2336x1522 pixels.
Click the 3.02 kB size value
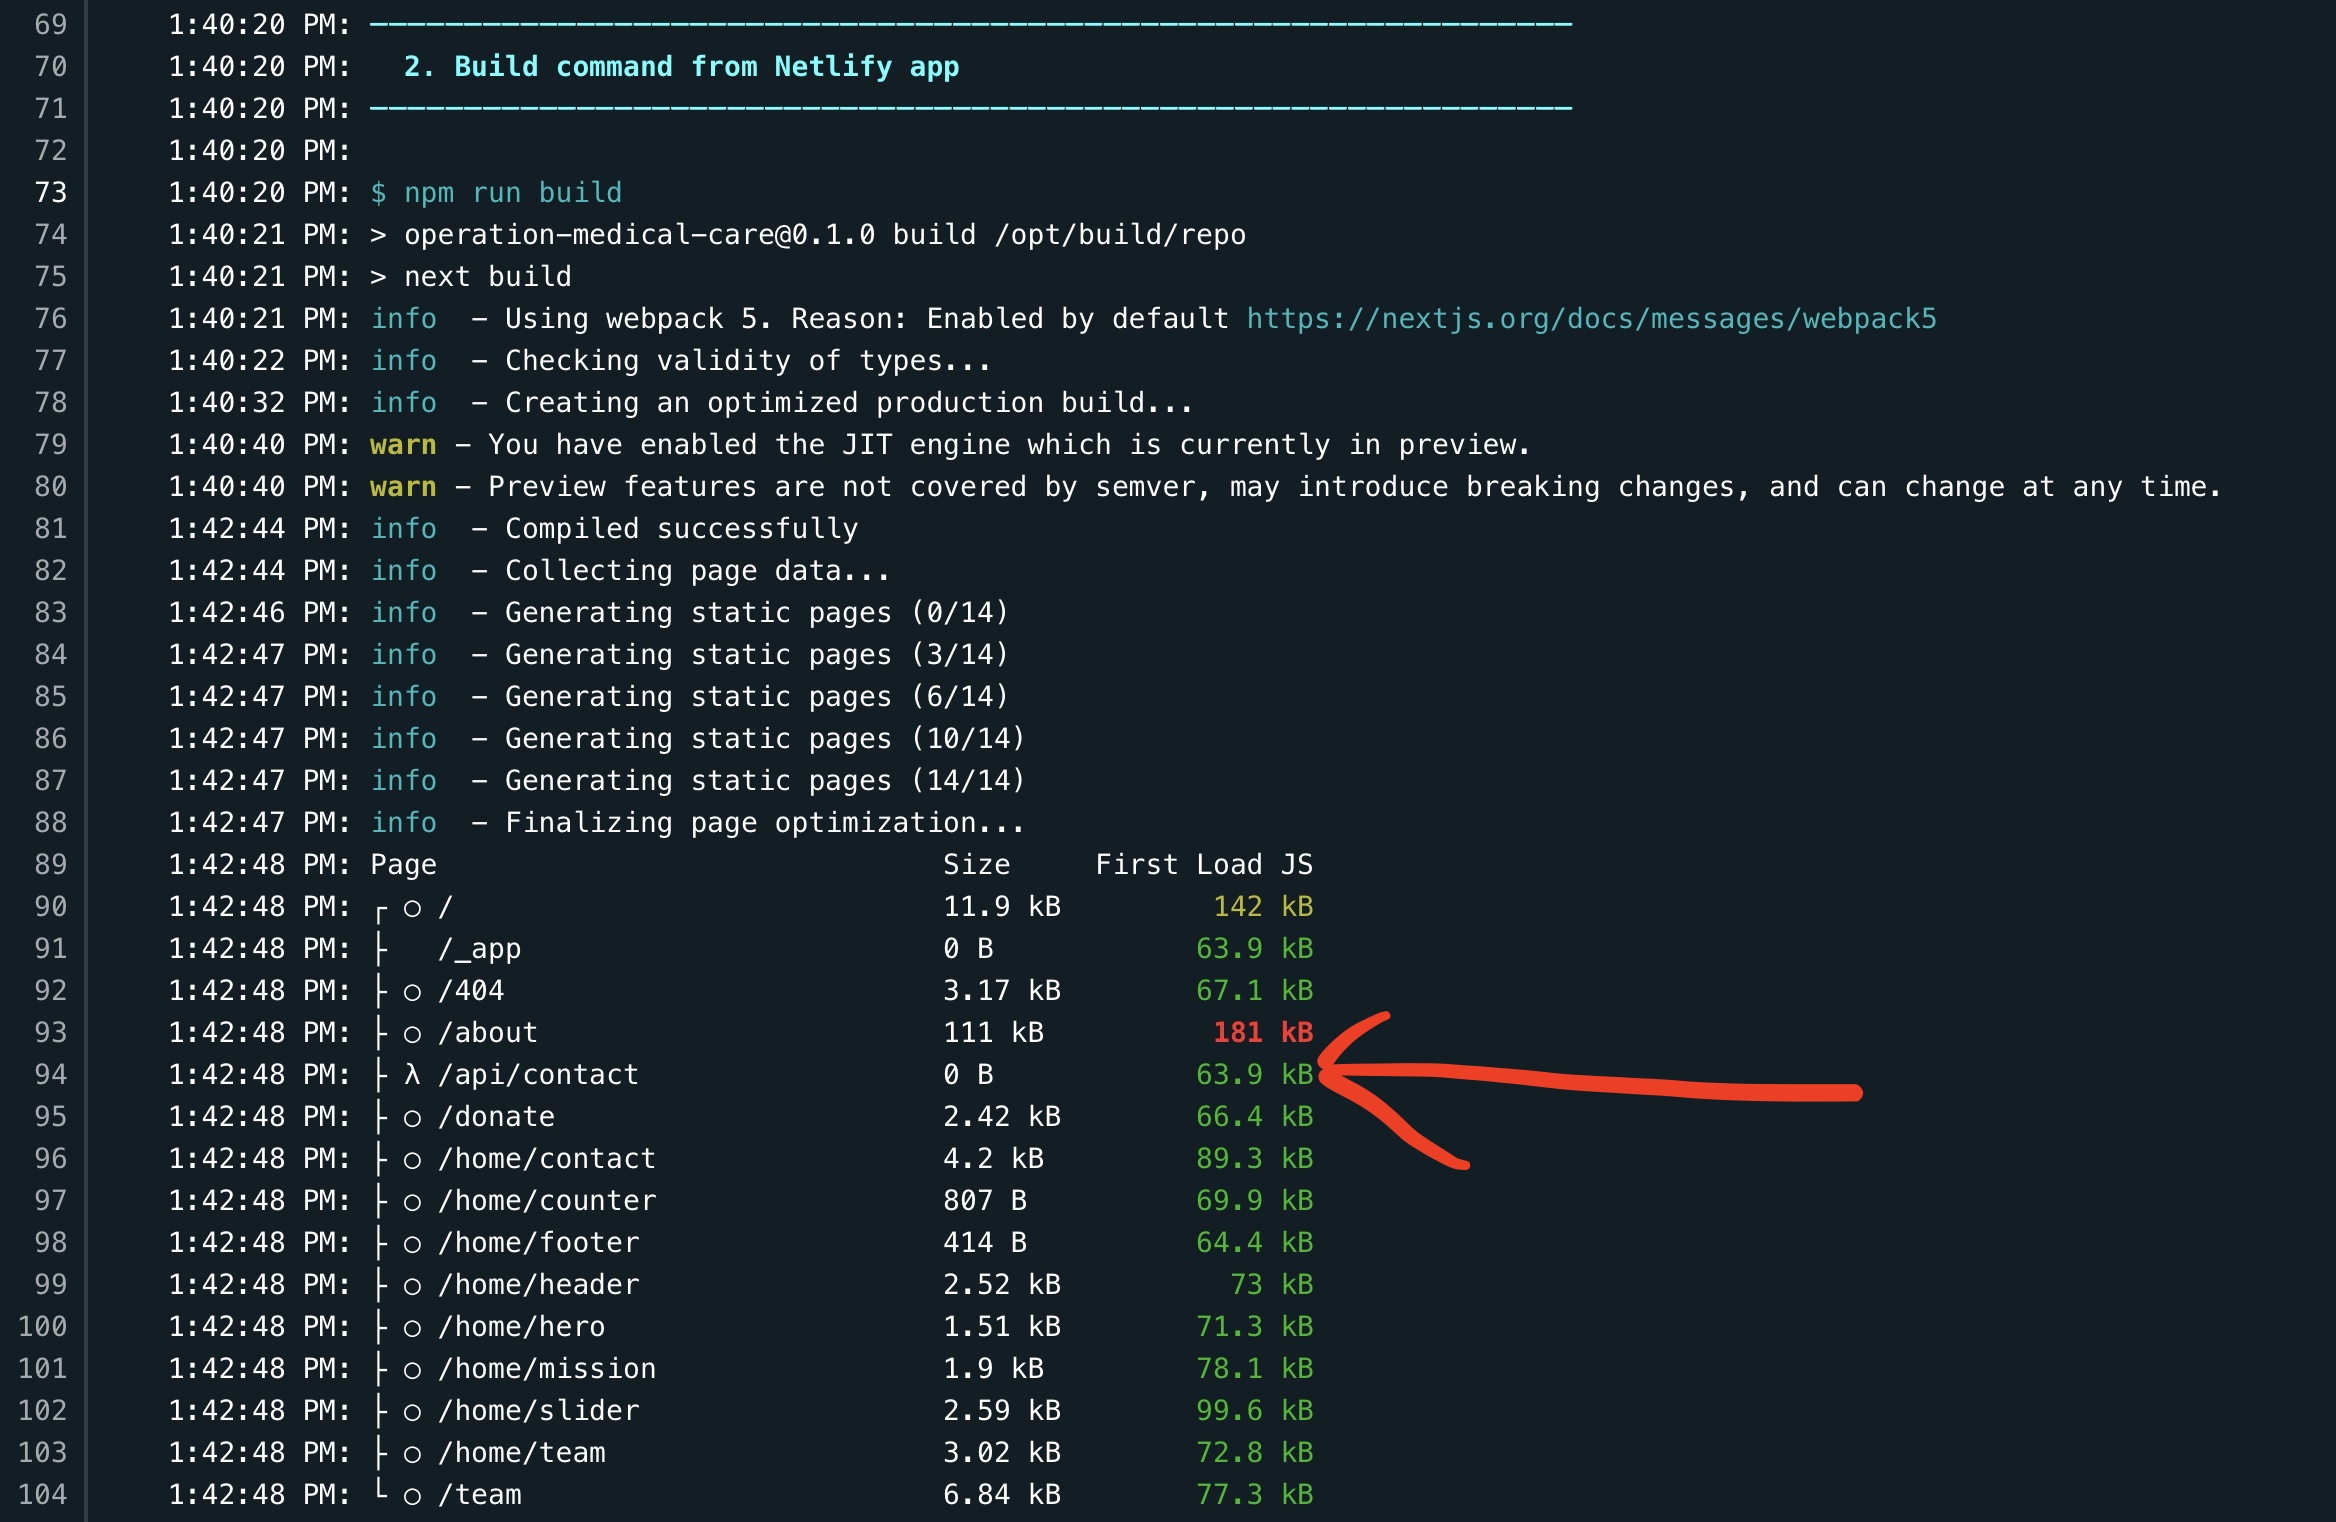(x=1002, y=1453)
